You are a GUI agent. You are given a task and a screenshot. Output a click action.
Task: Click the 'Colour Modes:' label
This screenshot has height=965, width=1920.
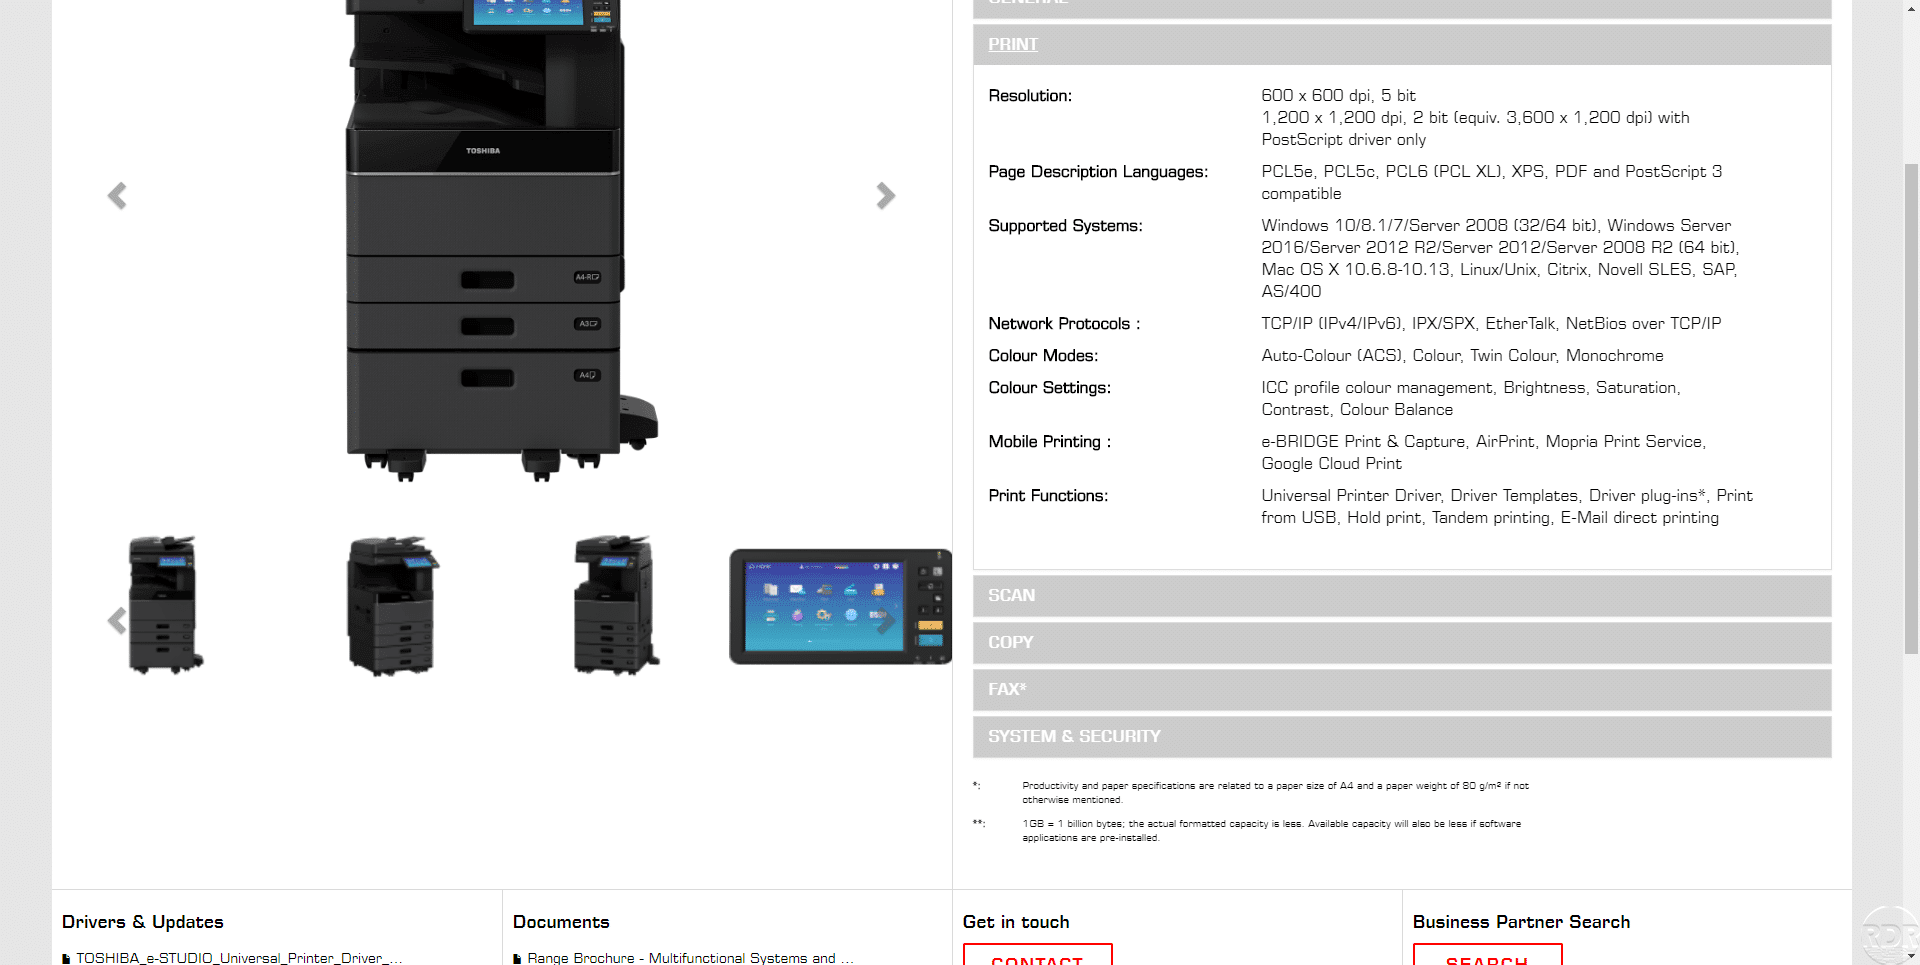[x=1043, y=356]
